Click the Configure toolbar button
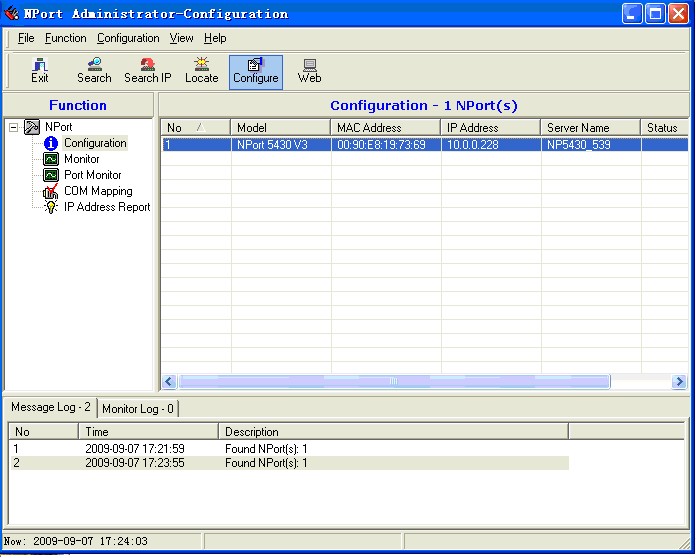Screen dimensions: 696x558 256,72
